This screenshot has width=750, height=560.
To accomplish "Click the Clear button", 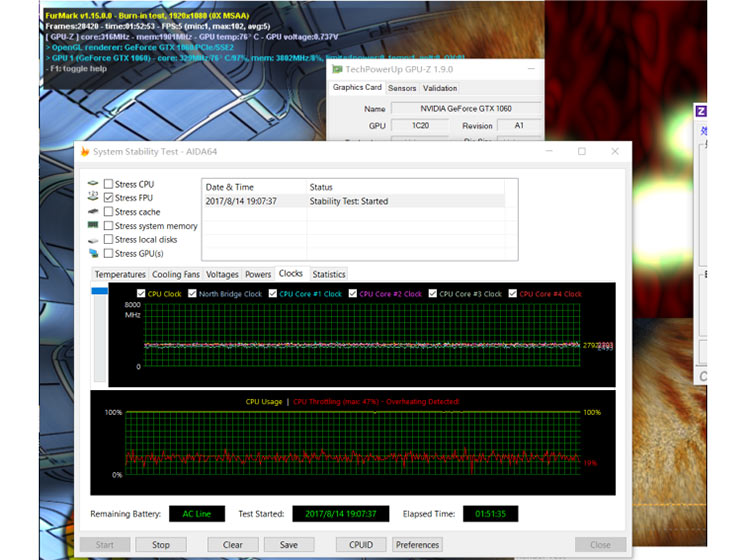I will pos(232,545).
